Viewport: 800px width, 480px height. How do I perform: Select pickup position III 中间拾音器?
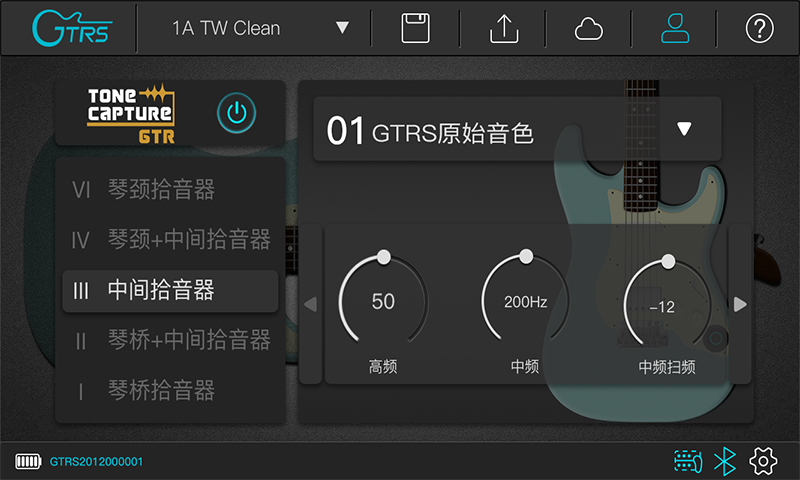tap(170, 291)
